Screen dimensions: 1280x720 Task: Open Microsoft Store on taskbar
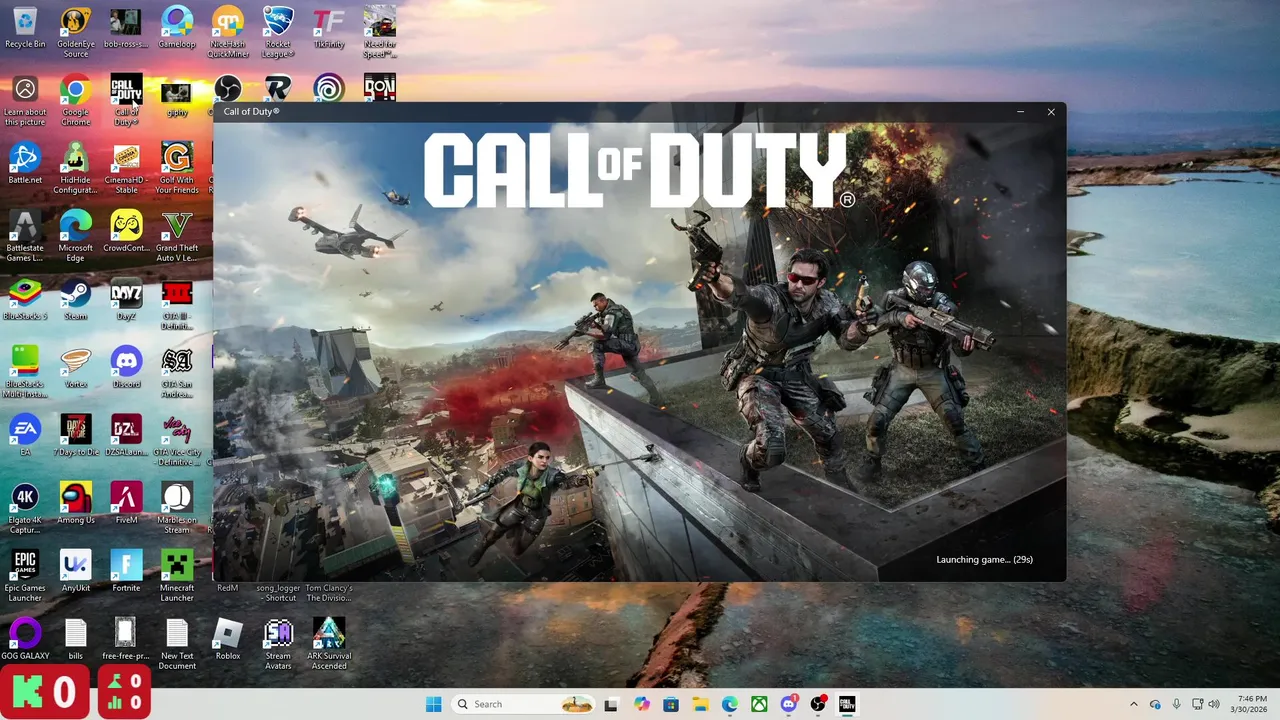tap(671, 704)
